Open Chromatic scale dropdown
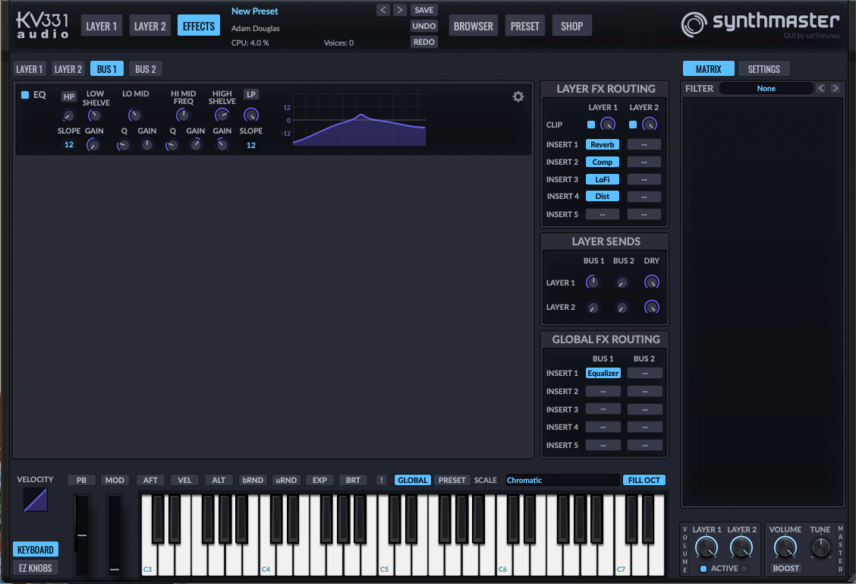This screenshot has width=856, height=584. click(x=562, y=480)
